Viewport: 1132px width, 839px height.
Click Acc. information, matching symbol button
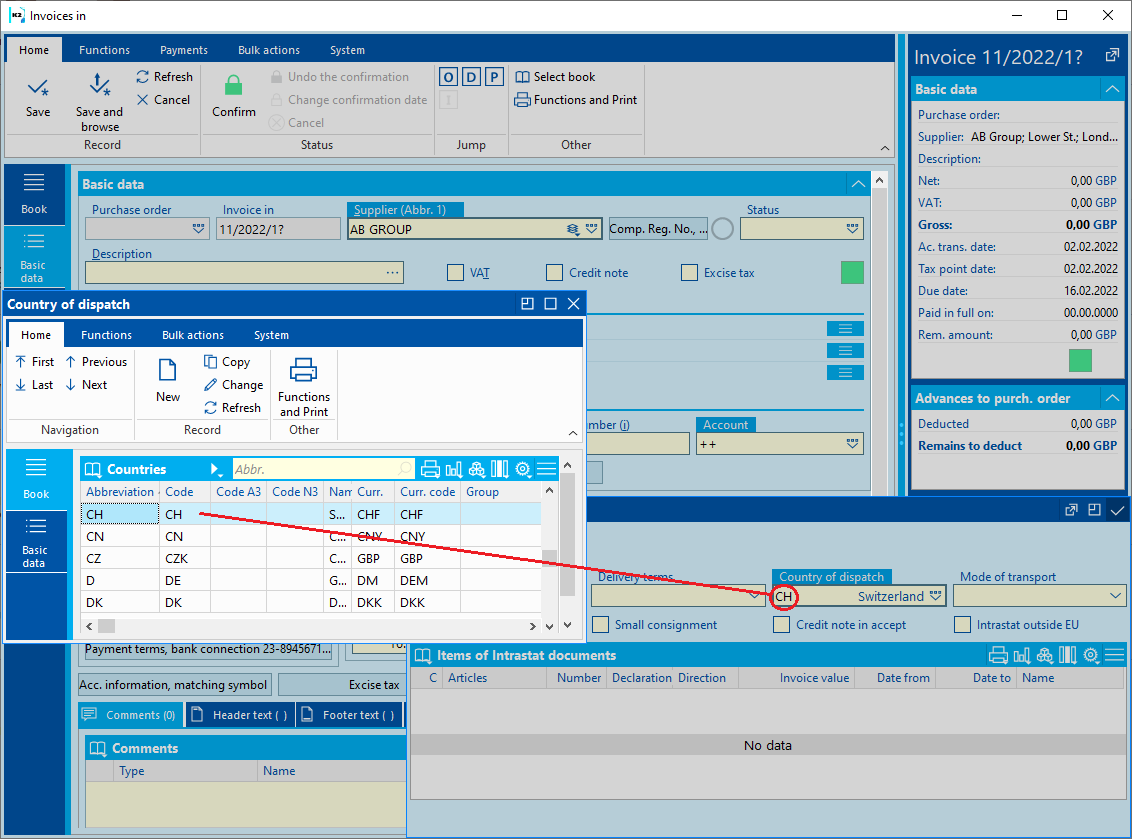pos(173,684)
